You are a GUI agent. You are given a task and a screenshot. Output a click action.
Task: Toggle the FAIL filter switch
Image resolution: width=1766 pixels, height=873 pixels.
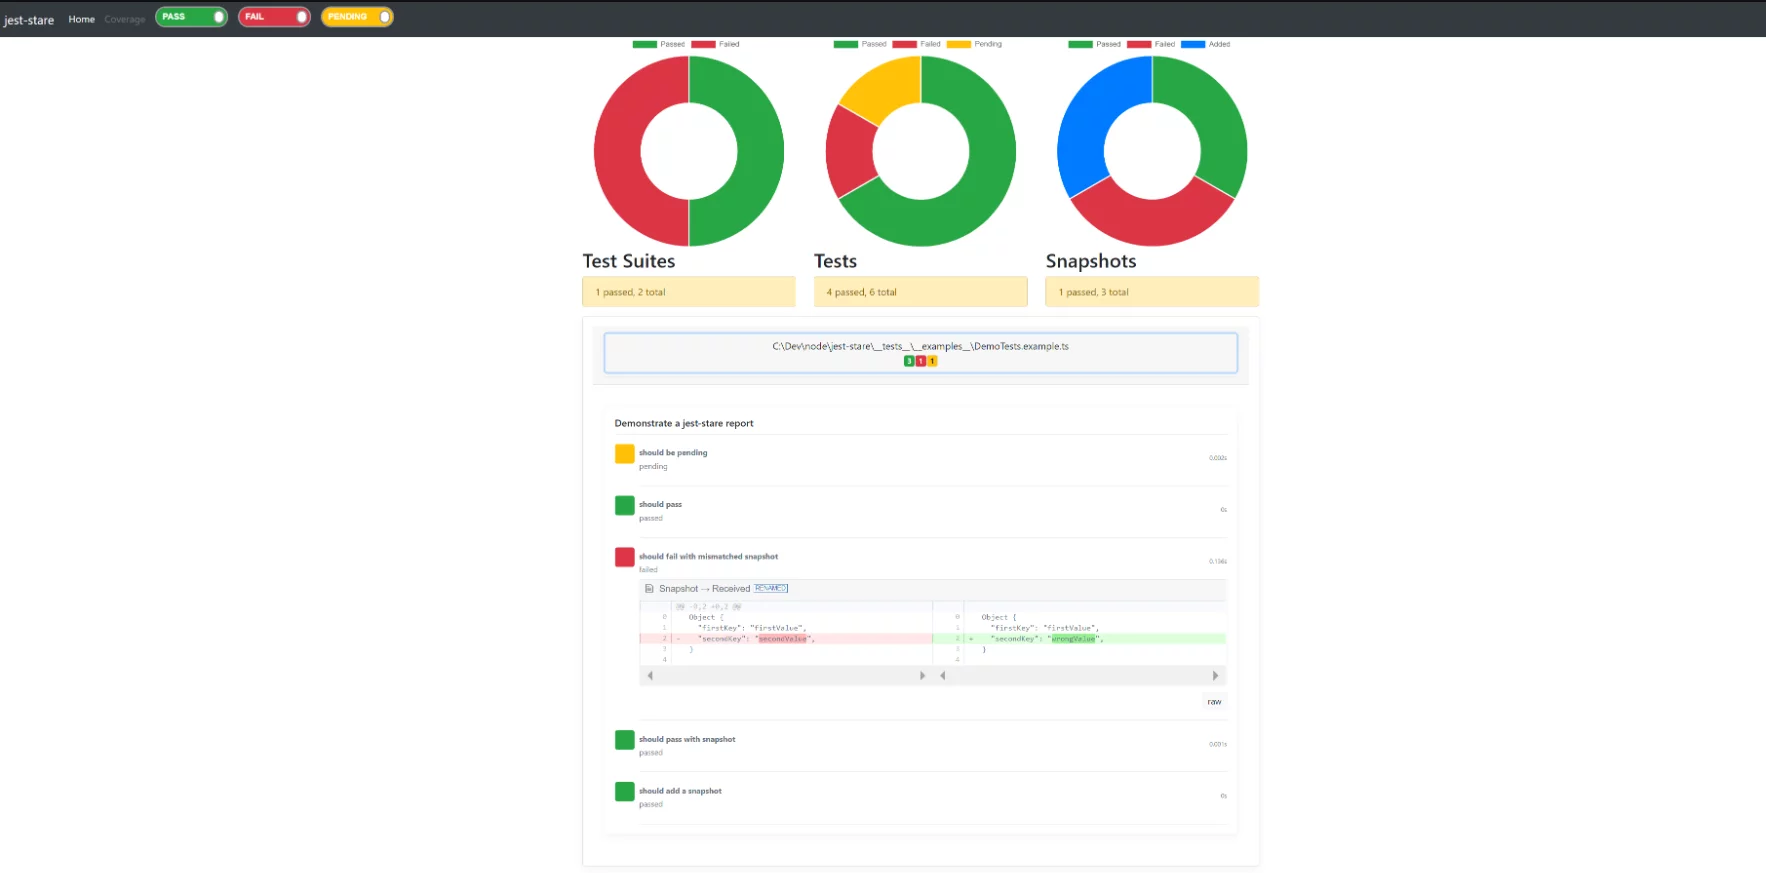point(274,17)
